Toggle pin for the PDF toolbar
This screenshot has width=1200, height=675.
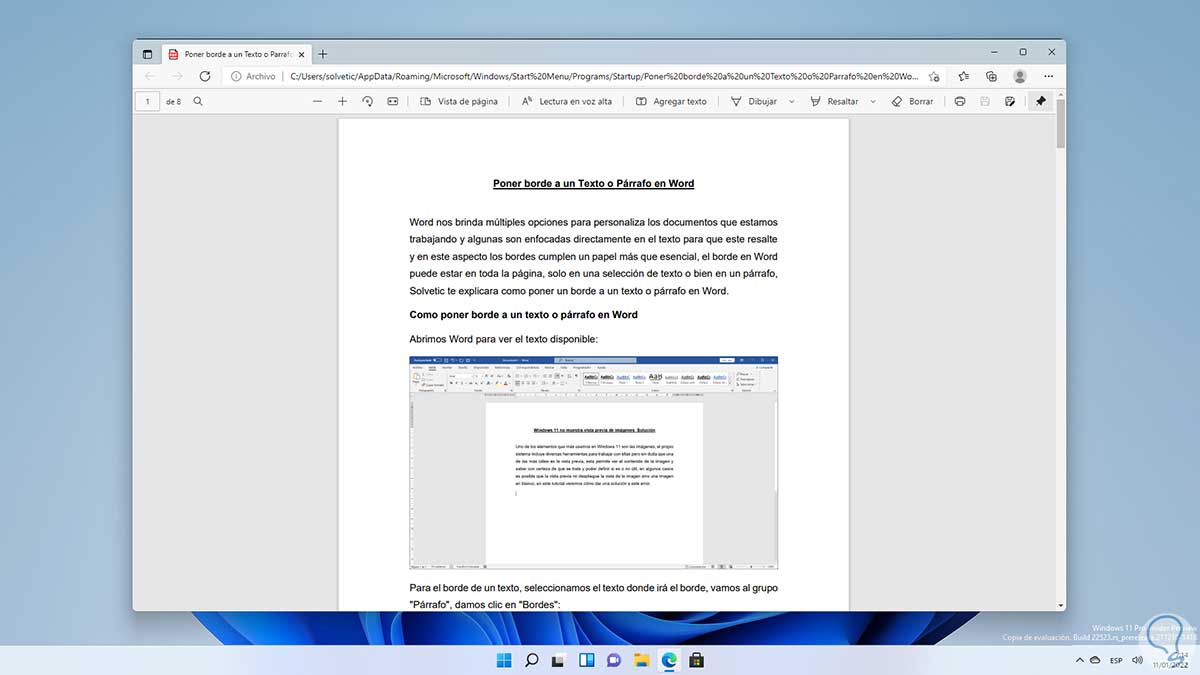pyautogui.click(x=1040, y=101)
